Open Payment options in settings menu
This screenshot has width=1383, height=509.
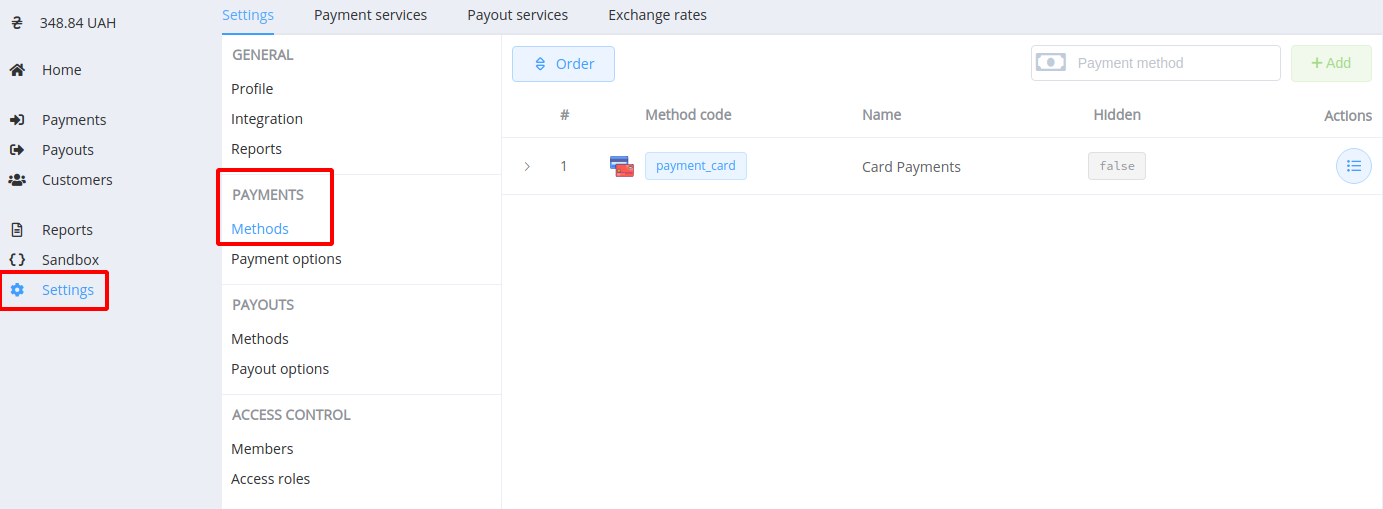pos(286,259)
